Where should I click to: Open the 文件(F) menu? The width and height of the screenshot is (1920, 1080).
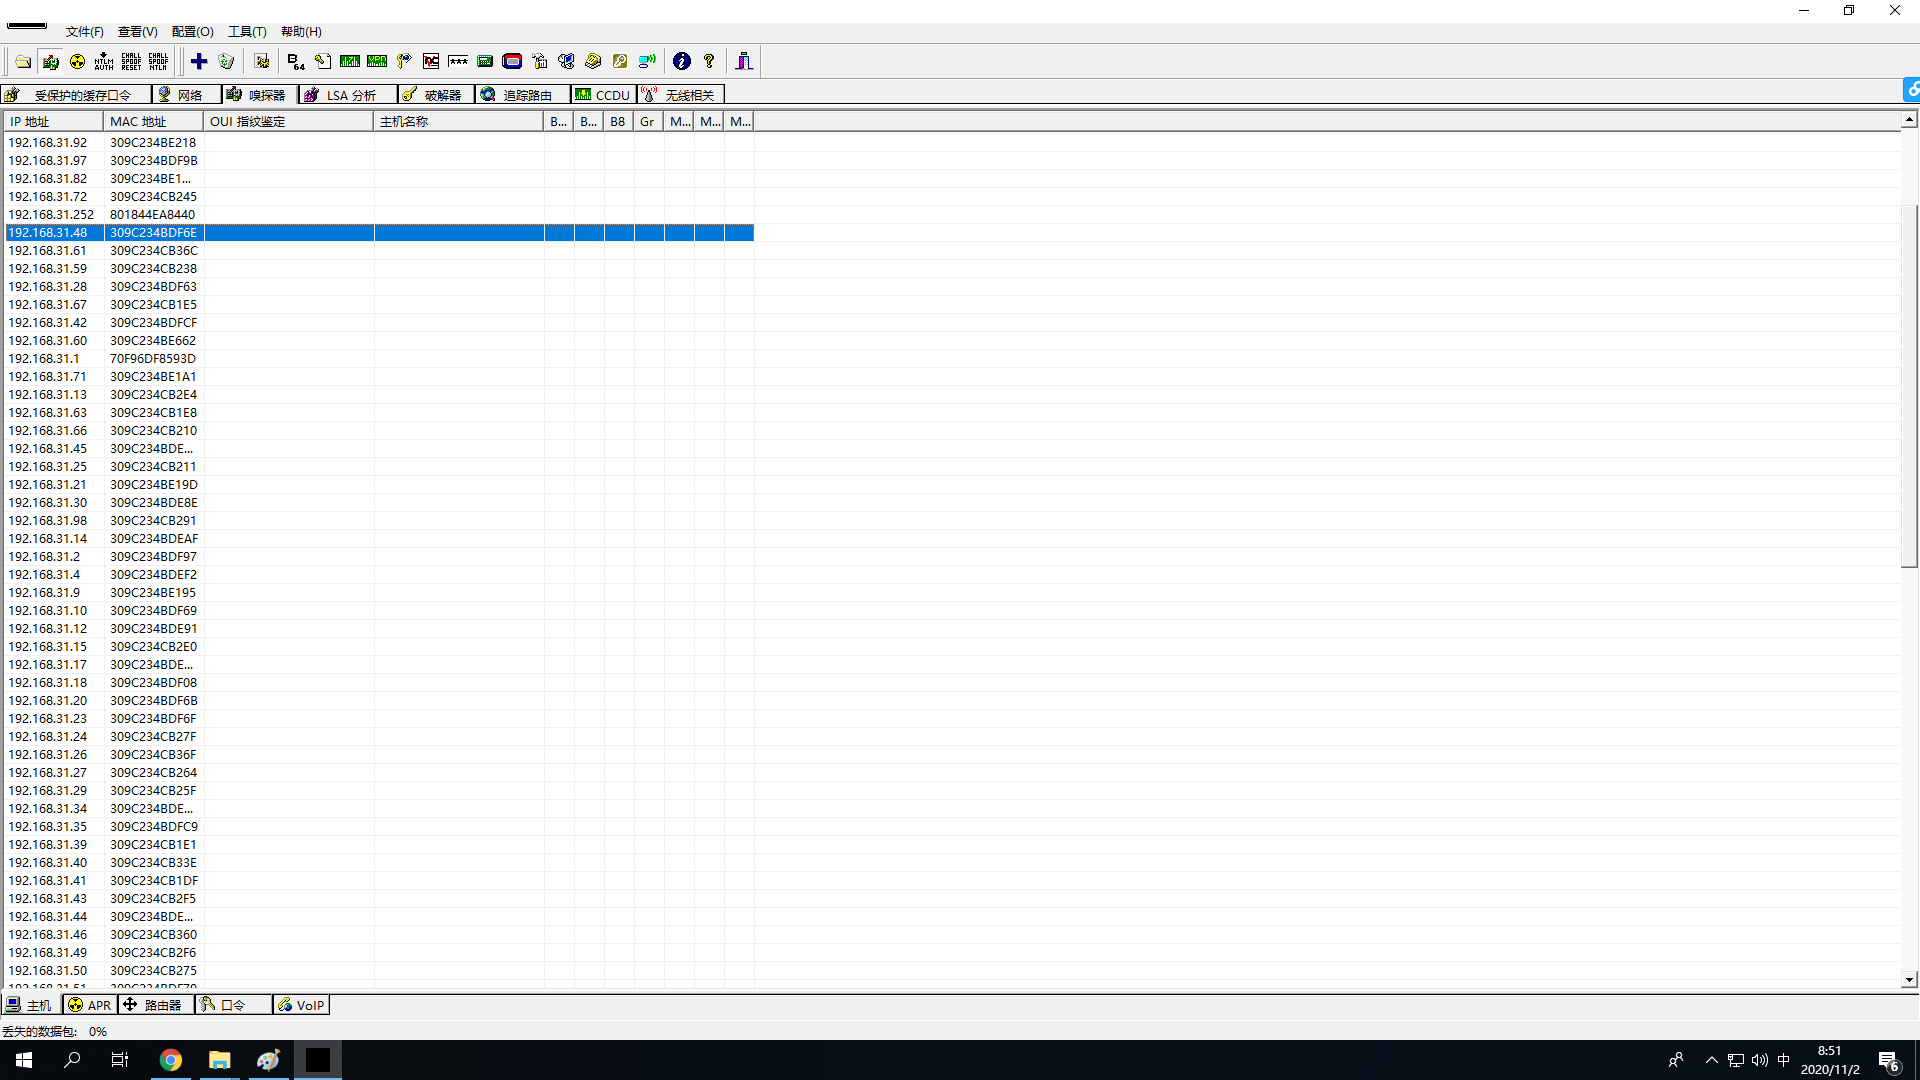click(84, 32)
